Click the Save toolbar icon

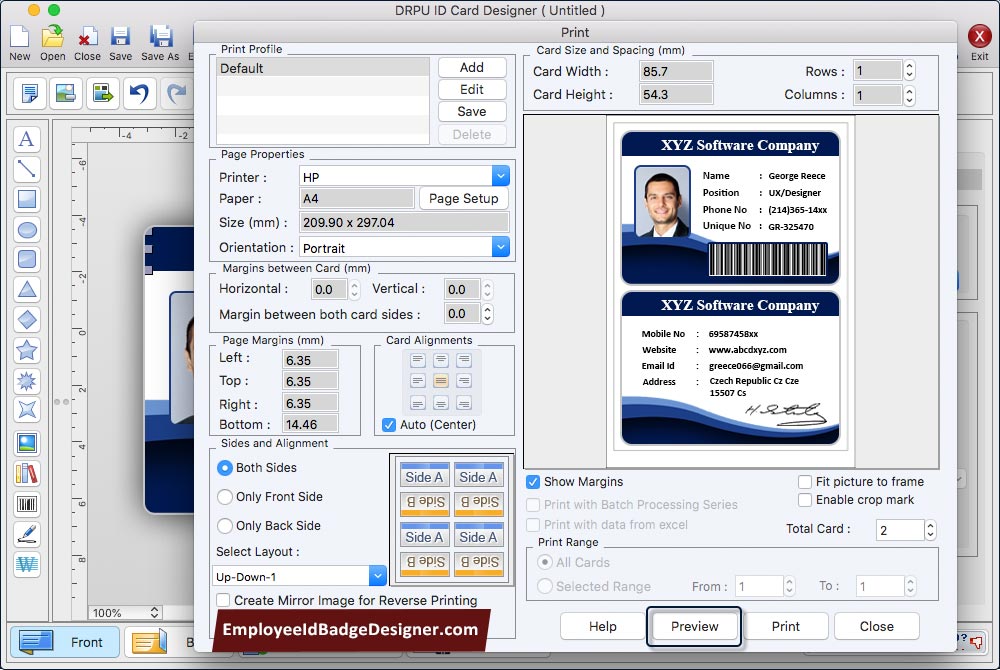tap(120, 36)
